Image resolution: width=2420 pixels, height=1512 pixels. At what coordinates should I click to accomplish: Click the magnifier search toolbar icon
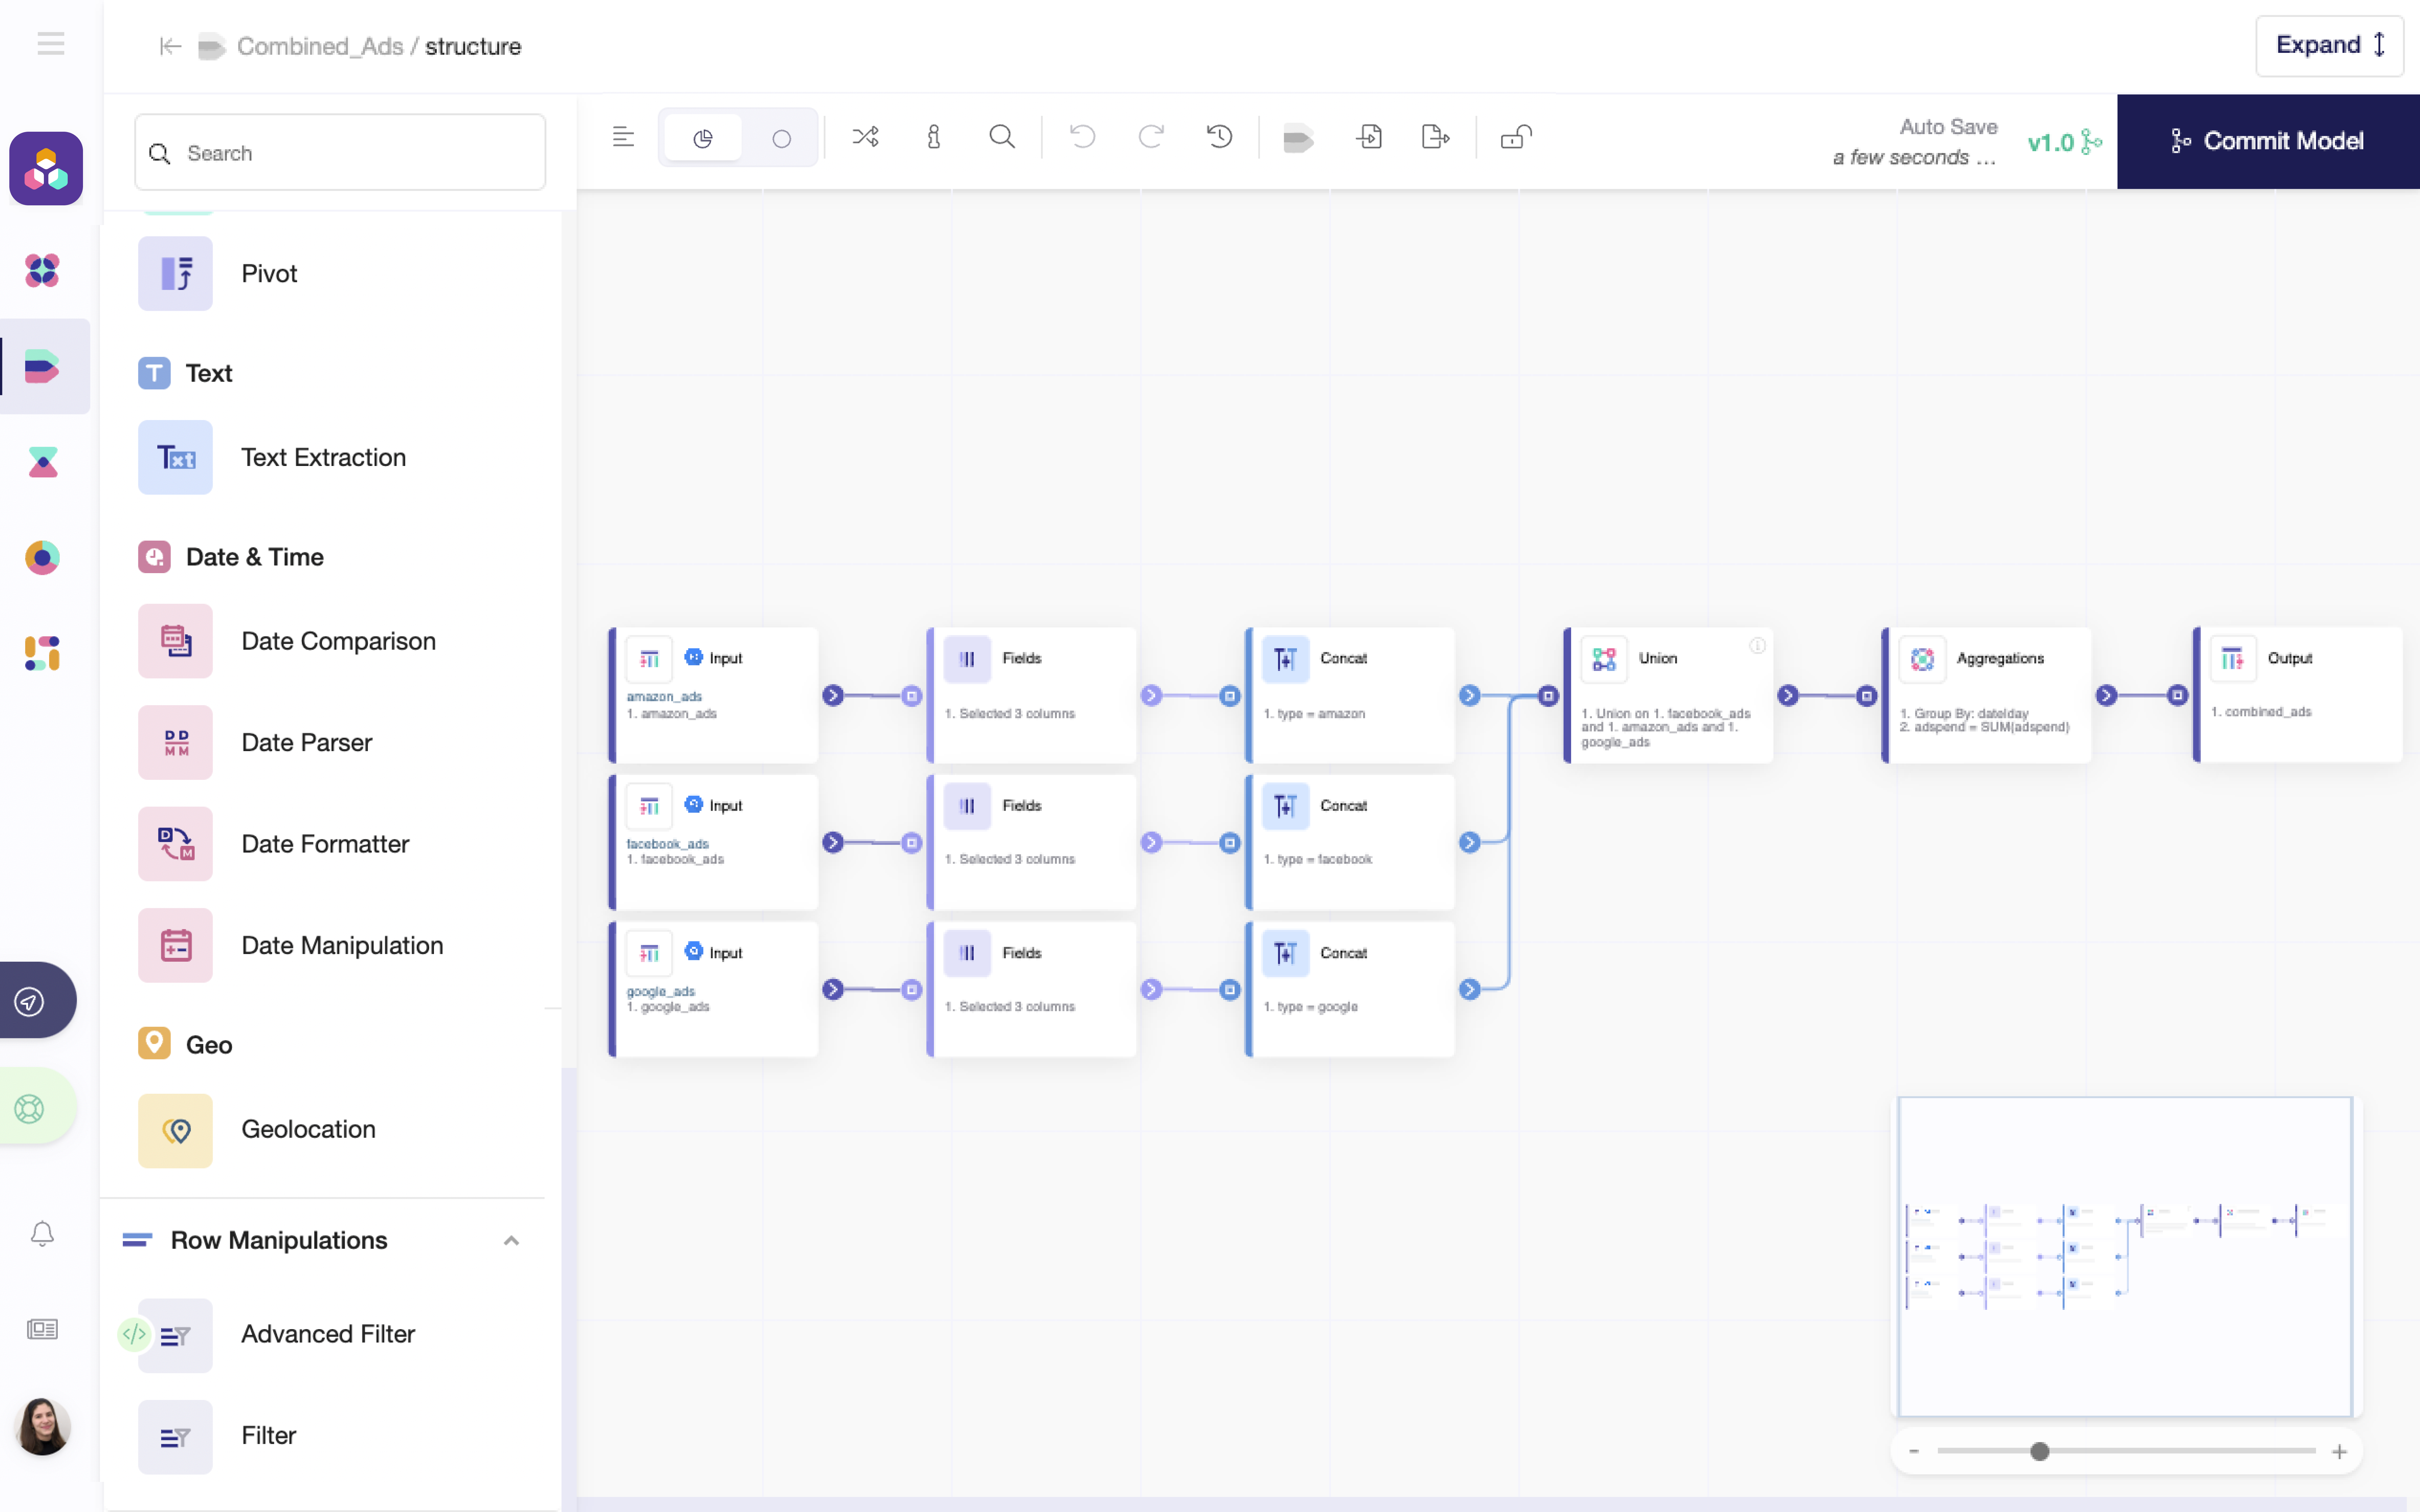tap(1002, 137)
